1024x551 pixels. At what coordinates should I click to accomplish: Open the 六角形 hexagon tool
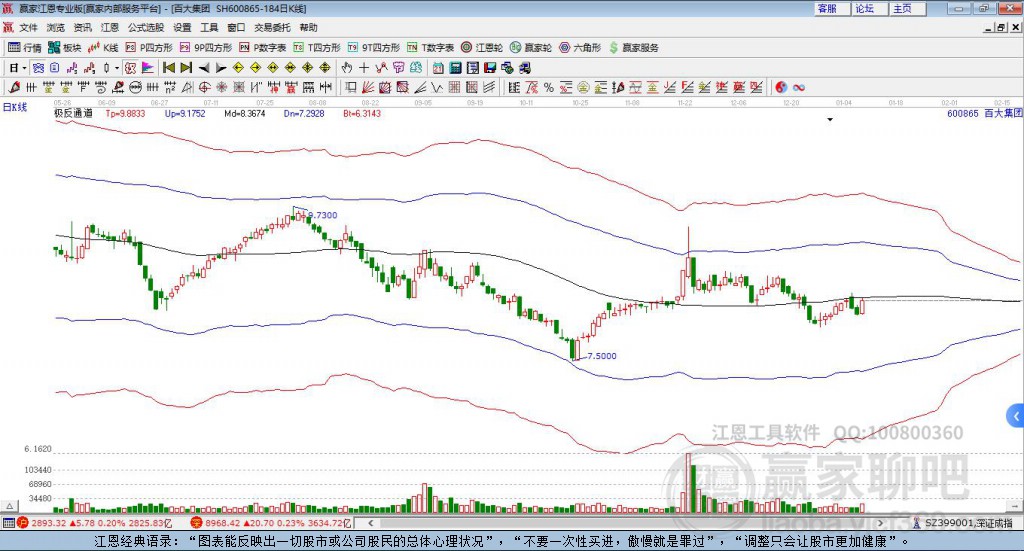[580, 48]
